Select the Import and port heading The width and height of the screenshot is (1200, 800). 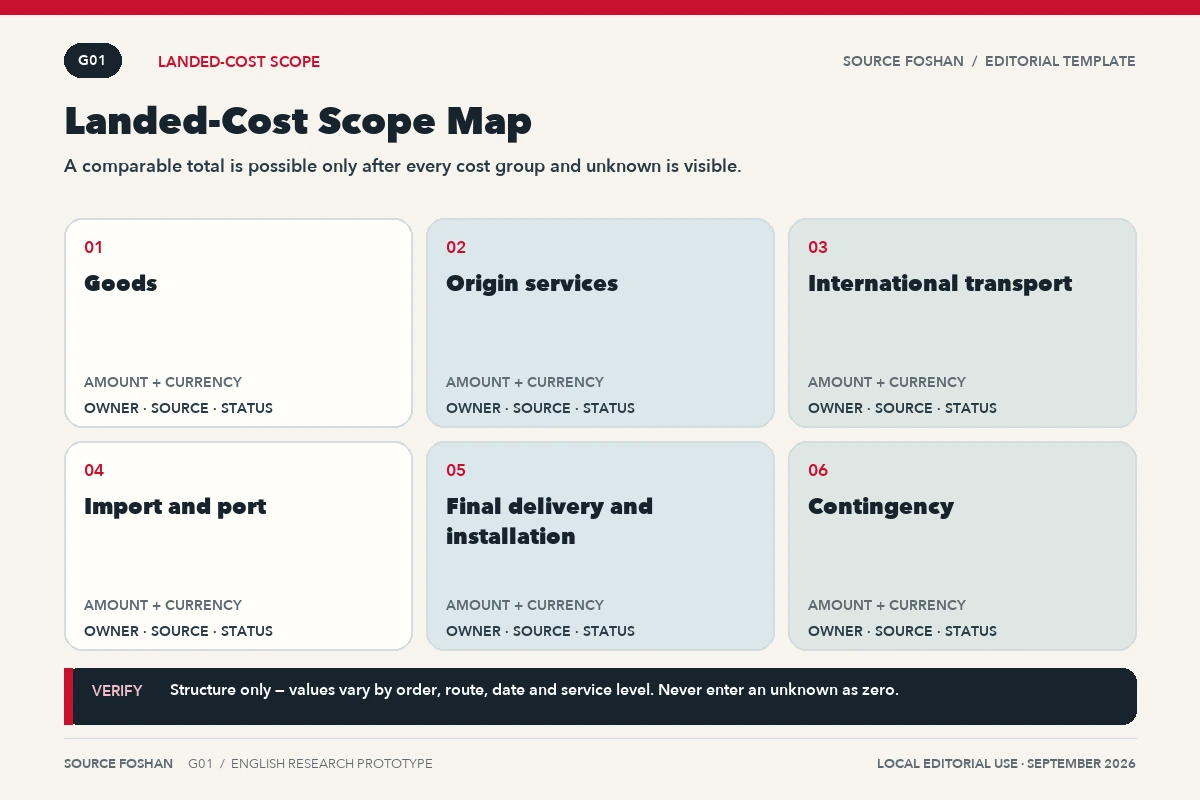(175, 507)
